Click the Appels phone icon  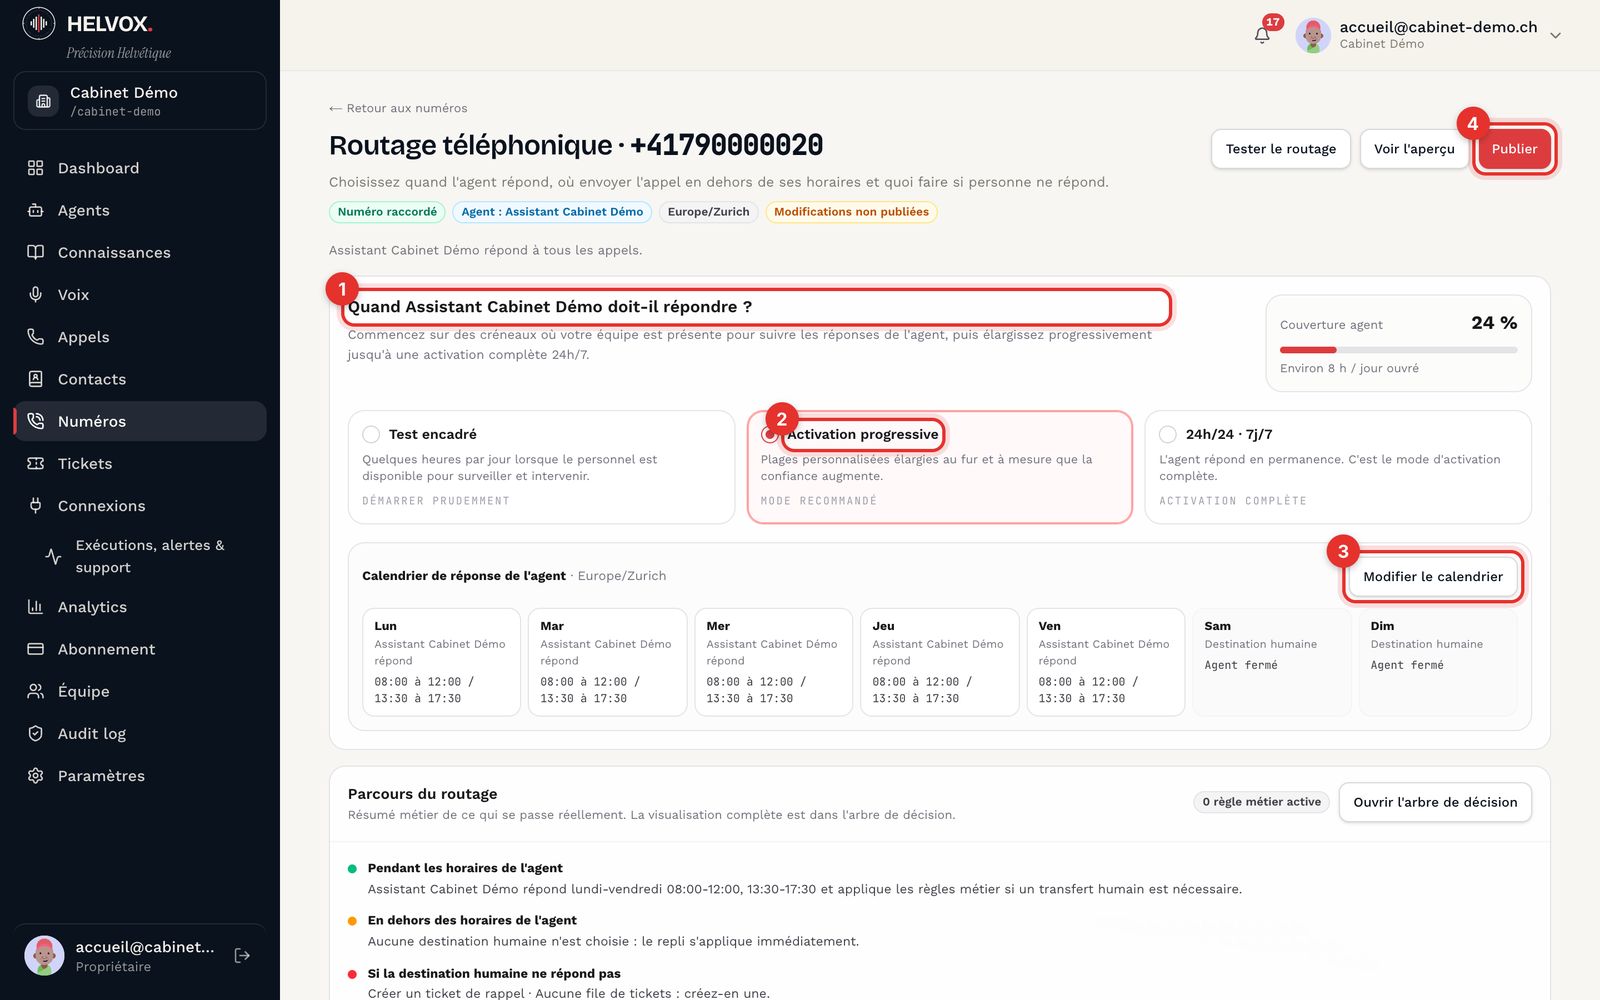click(36, 337)
